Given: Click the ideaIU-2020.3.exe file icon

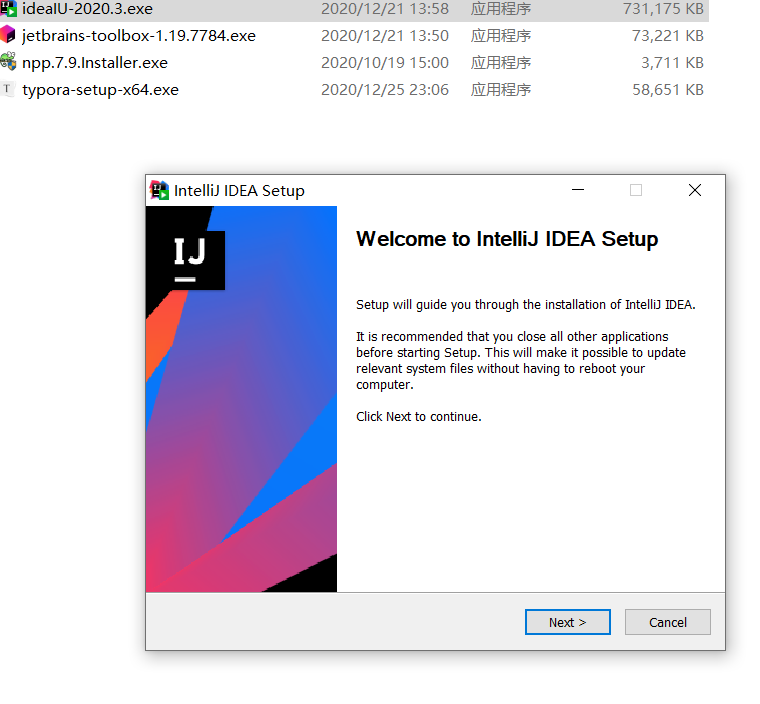Looking at the screenshot, I should click(x=9, y=9).
